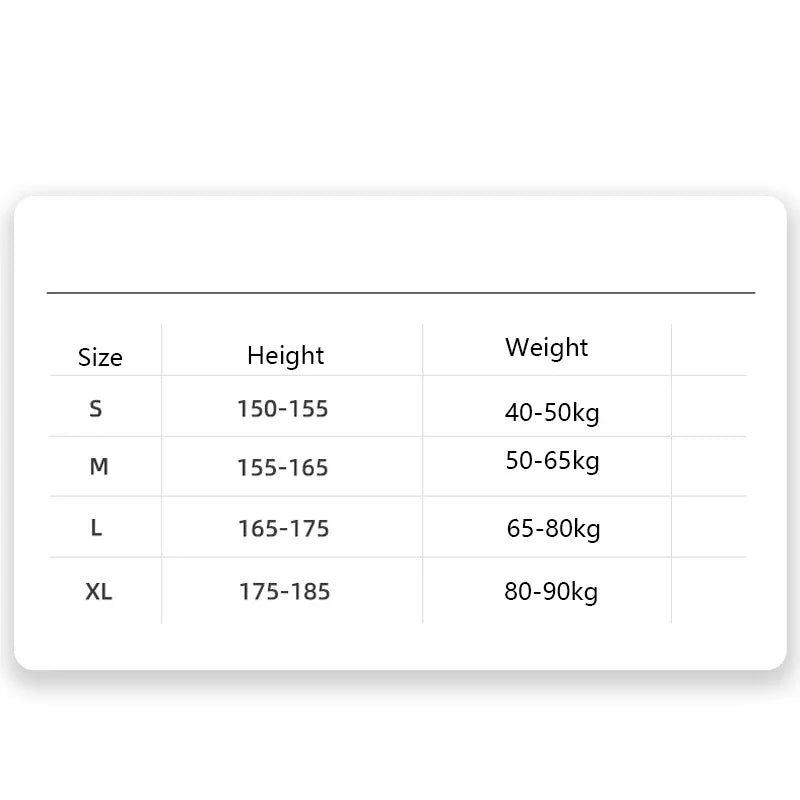Click the Height column header
This screenshot has width=800, height=800.
coord(286,355)
